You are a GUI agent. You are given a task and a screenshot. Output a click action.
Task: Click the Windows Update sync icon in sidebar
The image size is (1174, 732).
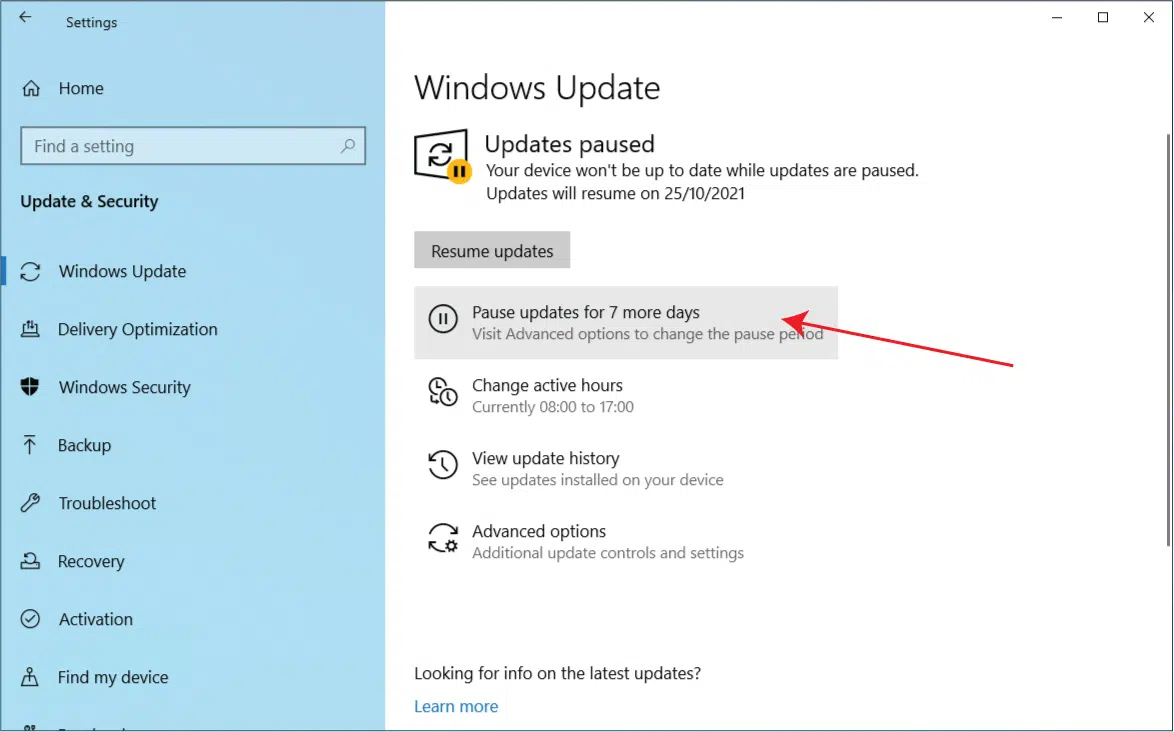pos(30,271)
